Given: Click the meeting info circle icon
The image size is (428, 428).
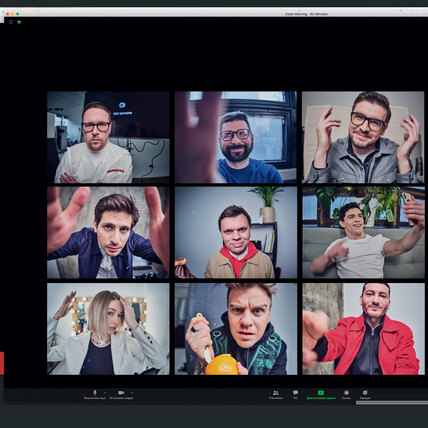Looking at the screenshot, I should point(11,22).
